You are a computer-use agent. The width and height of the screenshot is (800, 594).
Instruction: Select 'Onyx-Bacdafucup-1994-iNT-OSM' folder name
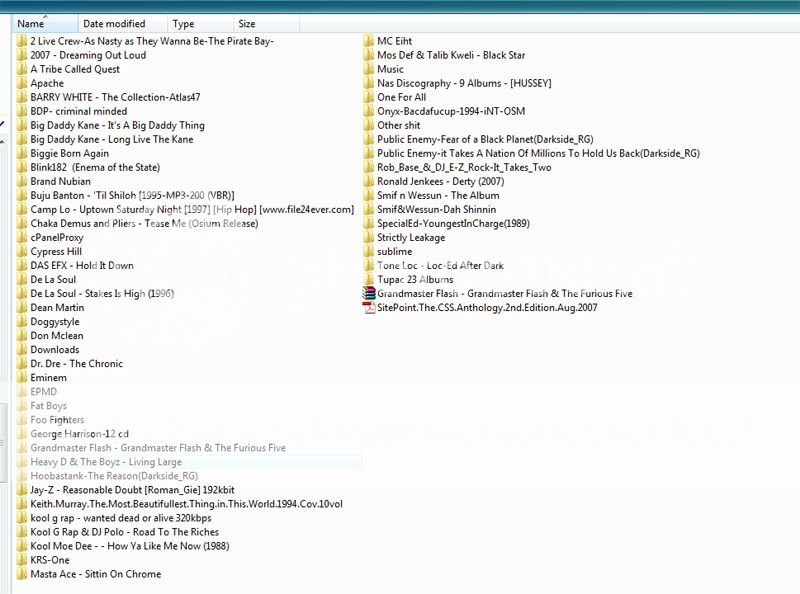click(x=451, y=111)
